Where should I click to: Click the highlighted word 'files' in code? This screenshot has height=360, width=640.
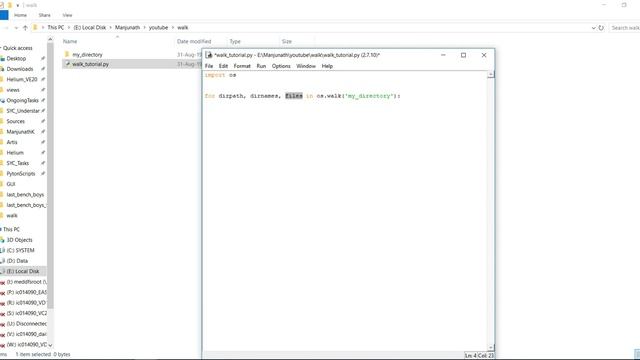[294, 96]
